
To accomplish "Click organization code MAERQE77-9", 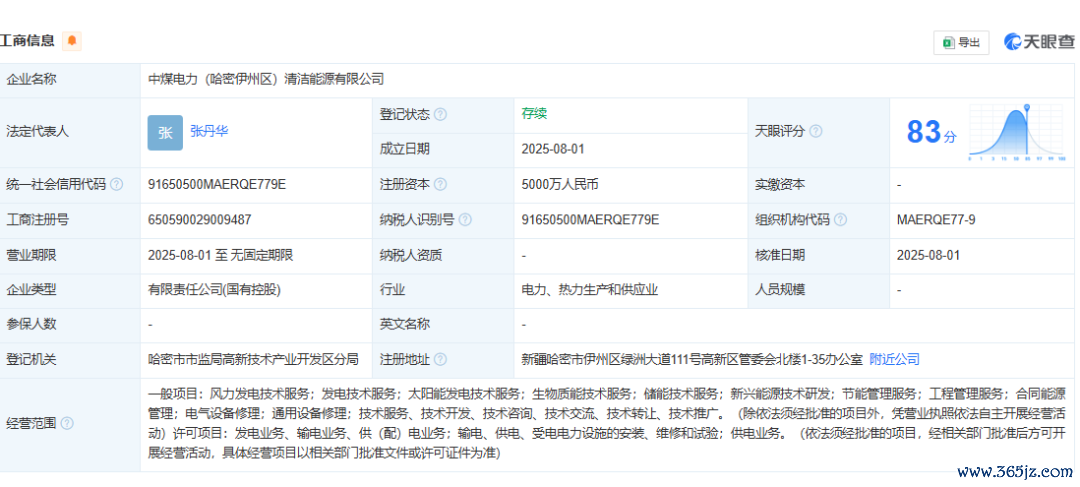I will coord(936,220).
